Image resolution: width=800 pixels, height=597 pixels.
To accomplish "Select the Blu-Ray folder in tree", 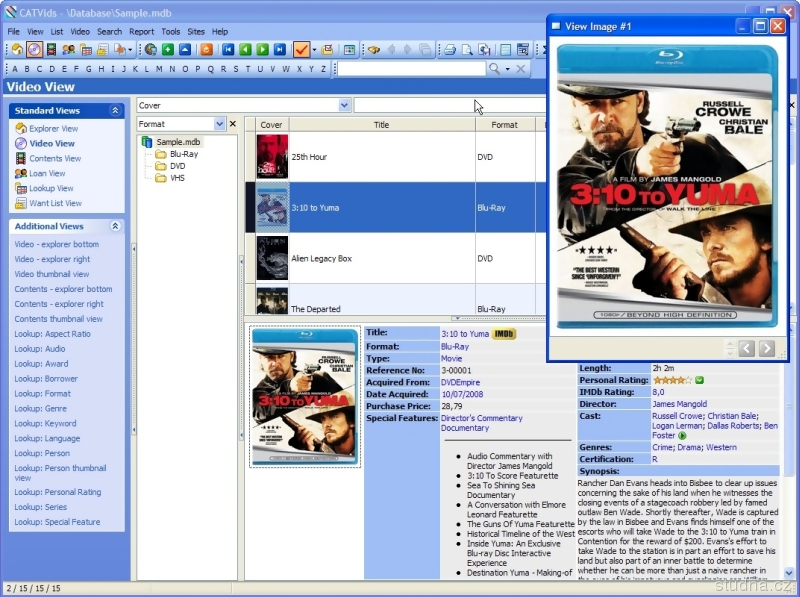I will click(184, 154).
